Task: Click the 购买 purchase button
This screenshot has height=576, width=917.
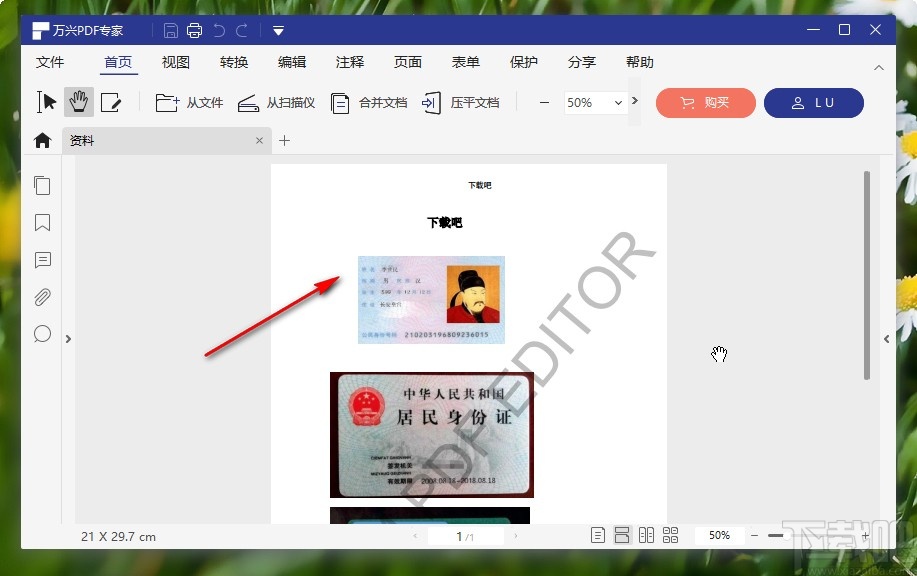Action: 705,102
